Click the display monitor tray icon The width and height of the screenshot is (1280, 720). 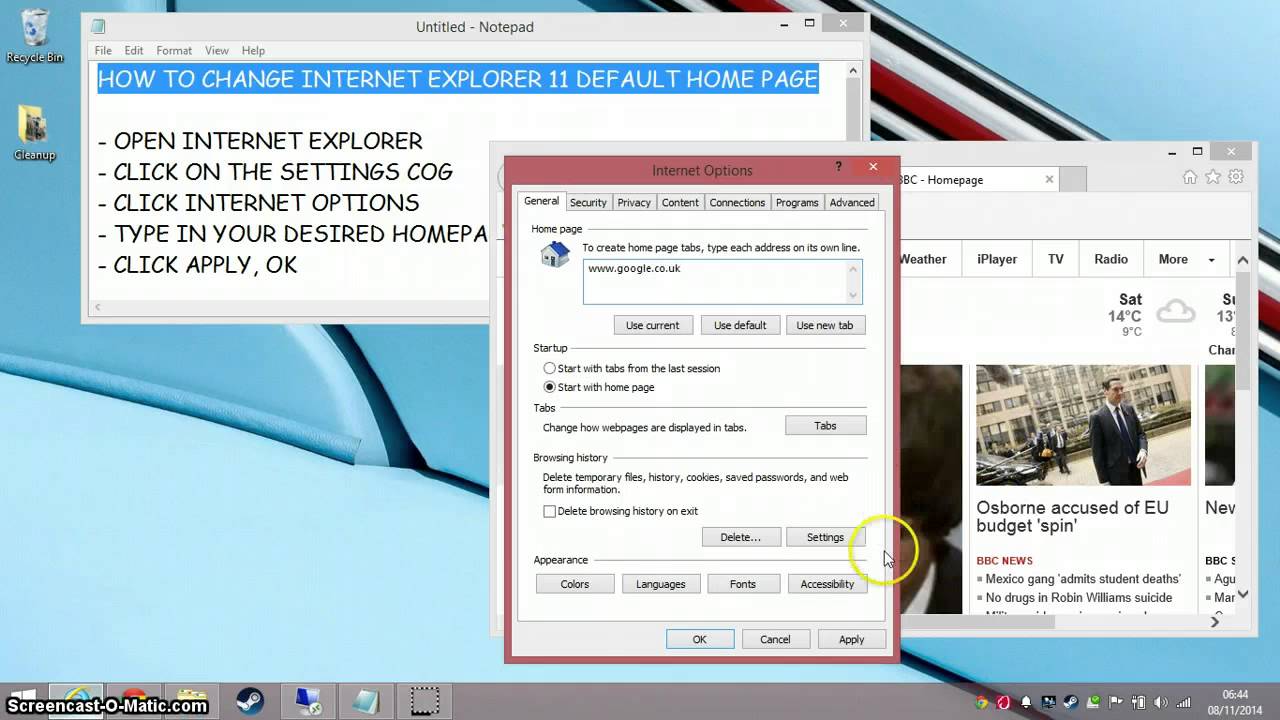[x=1048, y=702]
